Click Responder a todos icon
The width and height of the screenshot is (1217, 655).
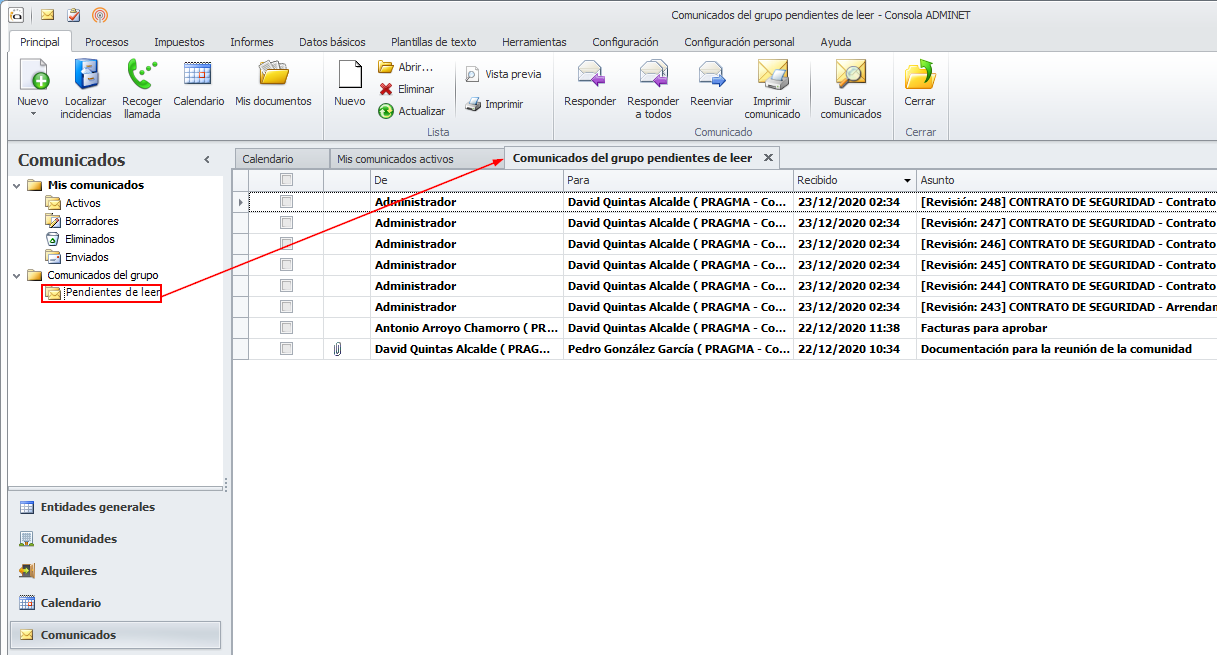click(653, 89)
